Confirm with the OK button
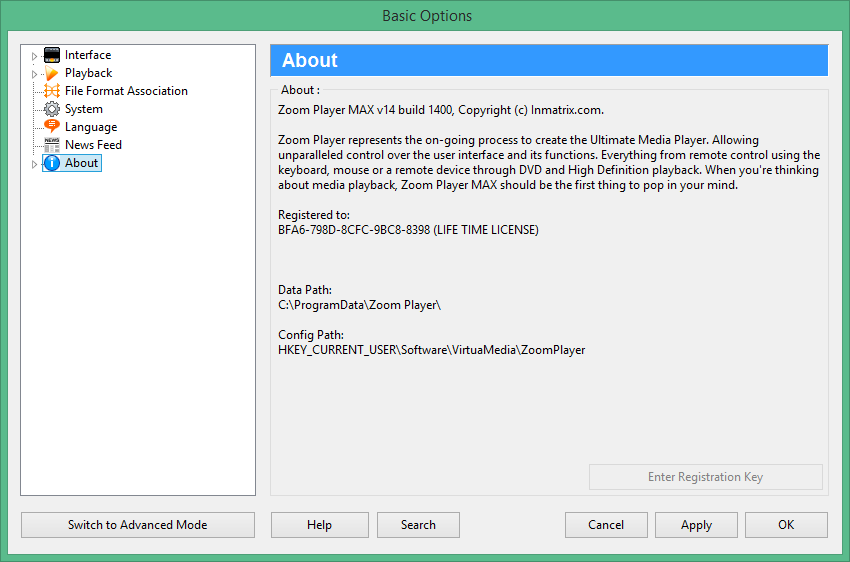This screenshot has height=562, width=850. click(x=786, y=525)
